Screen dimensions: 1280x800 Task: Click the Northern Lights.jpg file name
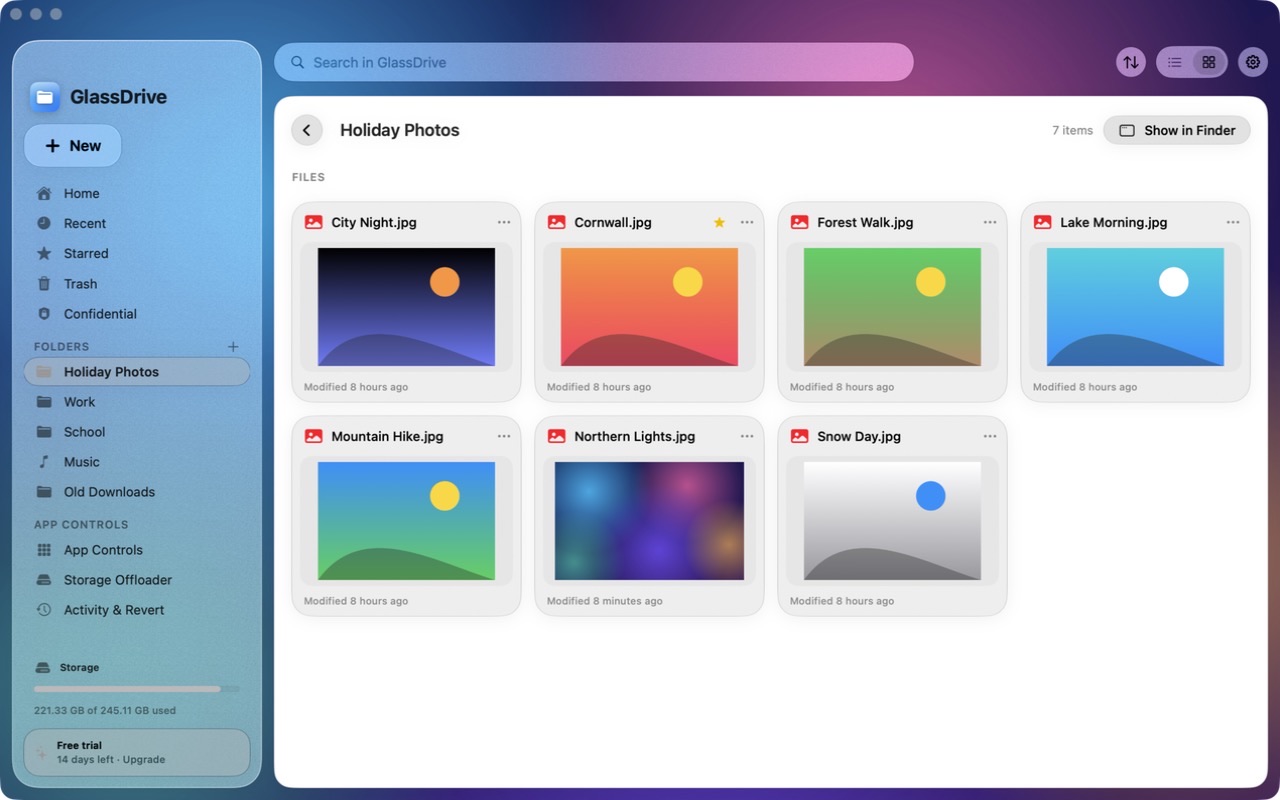pyautogui.click(x=634, y=437)
